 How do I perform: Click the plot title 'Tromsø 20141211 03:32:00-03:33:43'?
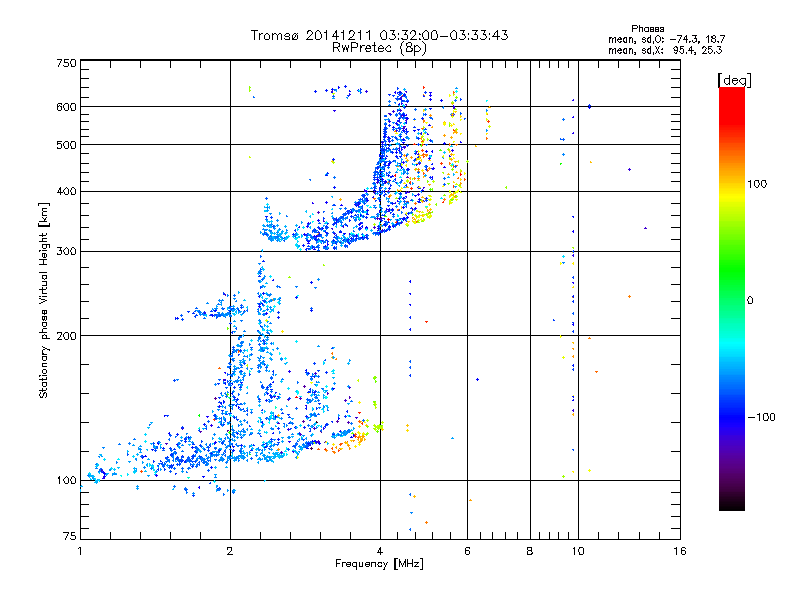coord(380,35)
